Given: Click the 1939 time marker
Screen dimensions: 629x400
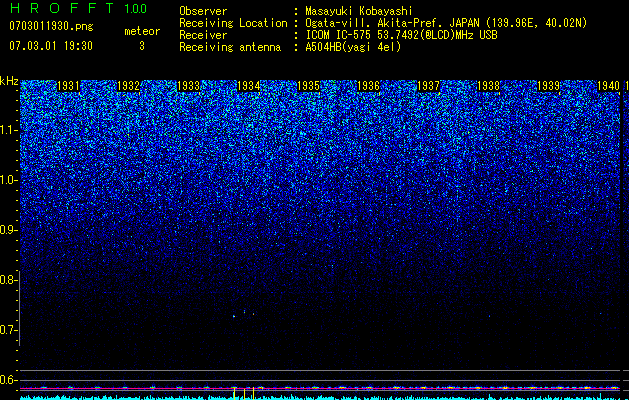Looking at the screenshot, I should coord(548,86).
